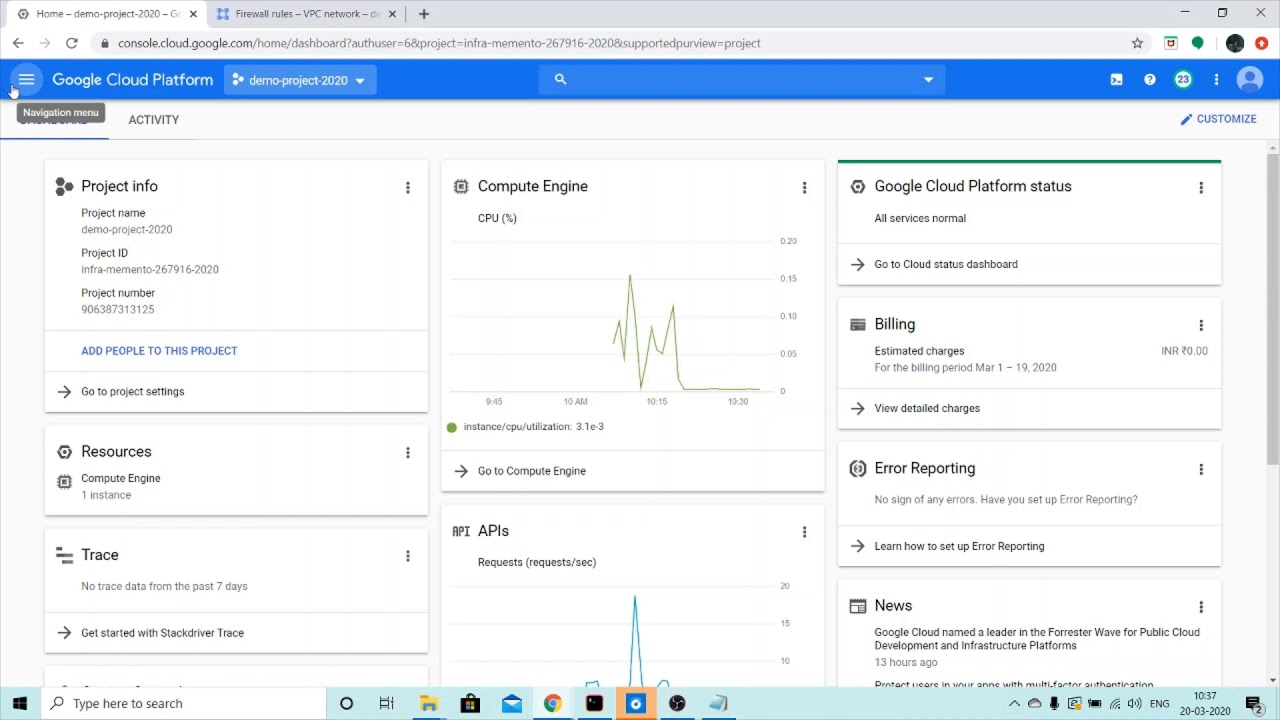Image resolution: width=1280 pixels, height=720 pixels.
Task: Click the Google Cloud Platform logo
Action: point(132,80)
